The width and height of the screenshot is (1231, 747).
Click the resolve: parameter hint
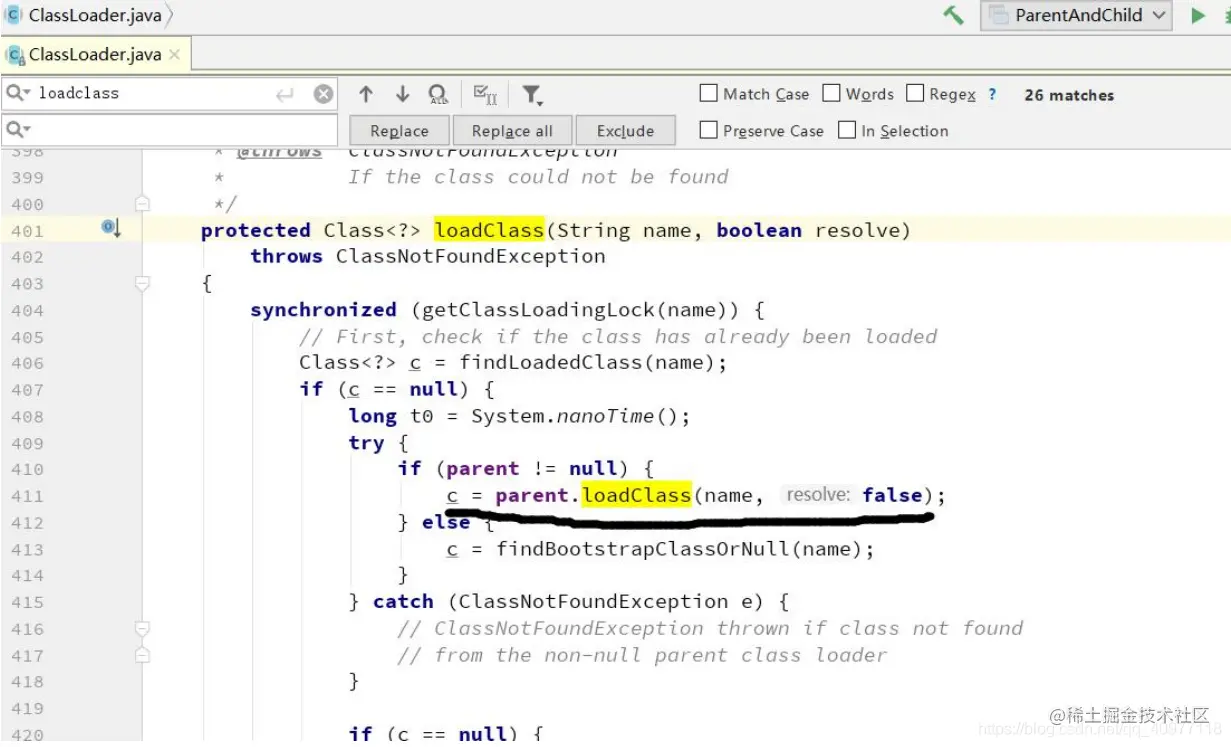(818, 495)
